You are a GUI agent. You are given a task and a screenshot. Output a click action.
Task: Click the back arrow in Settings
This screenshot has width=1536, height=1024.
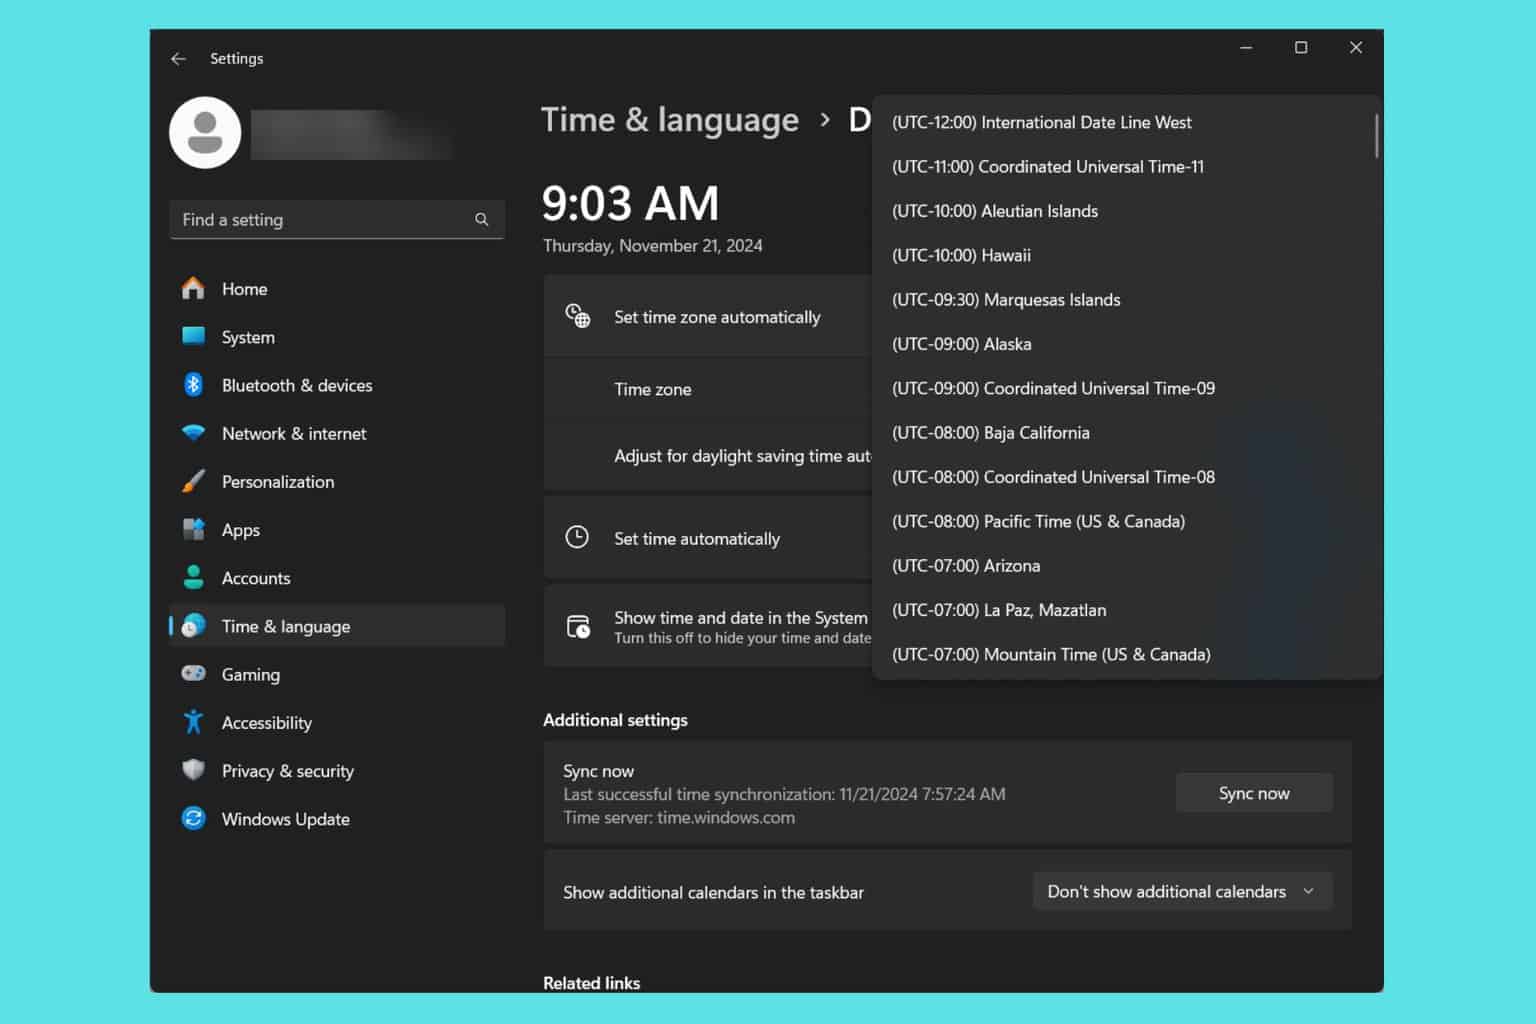coord(178,59)
